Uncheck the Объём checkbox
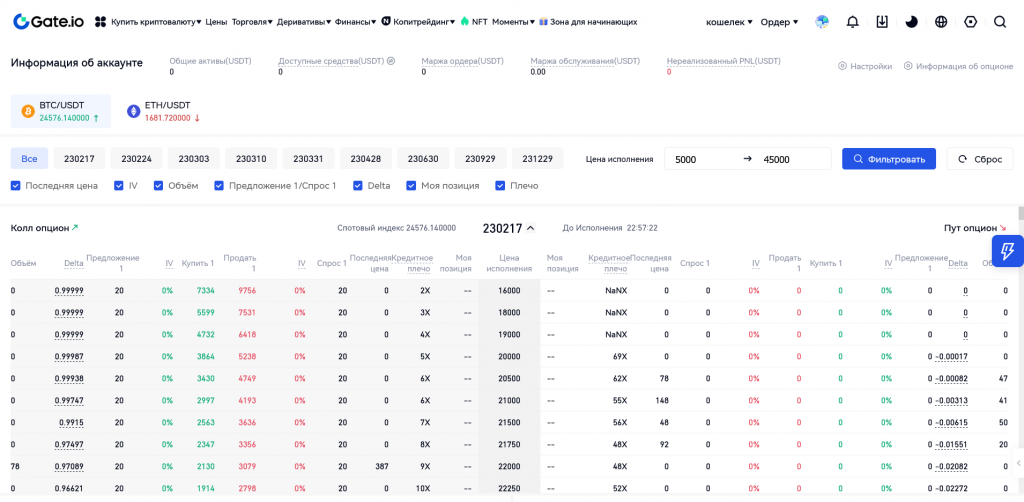 click(x=159, y=185)
